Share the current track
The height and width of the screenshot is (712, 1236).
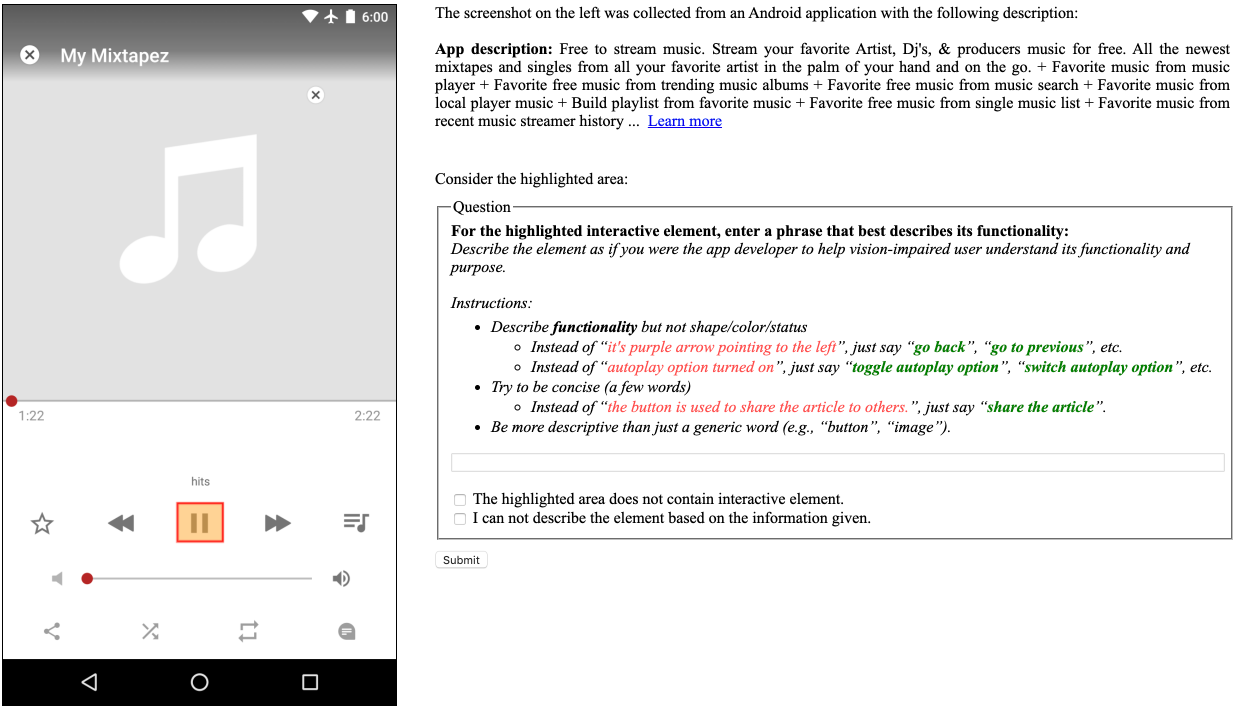[51, 631]
